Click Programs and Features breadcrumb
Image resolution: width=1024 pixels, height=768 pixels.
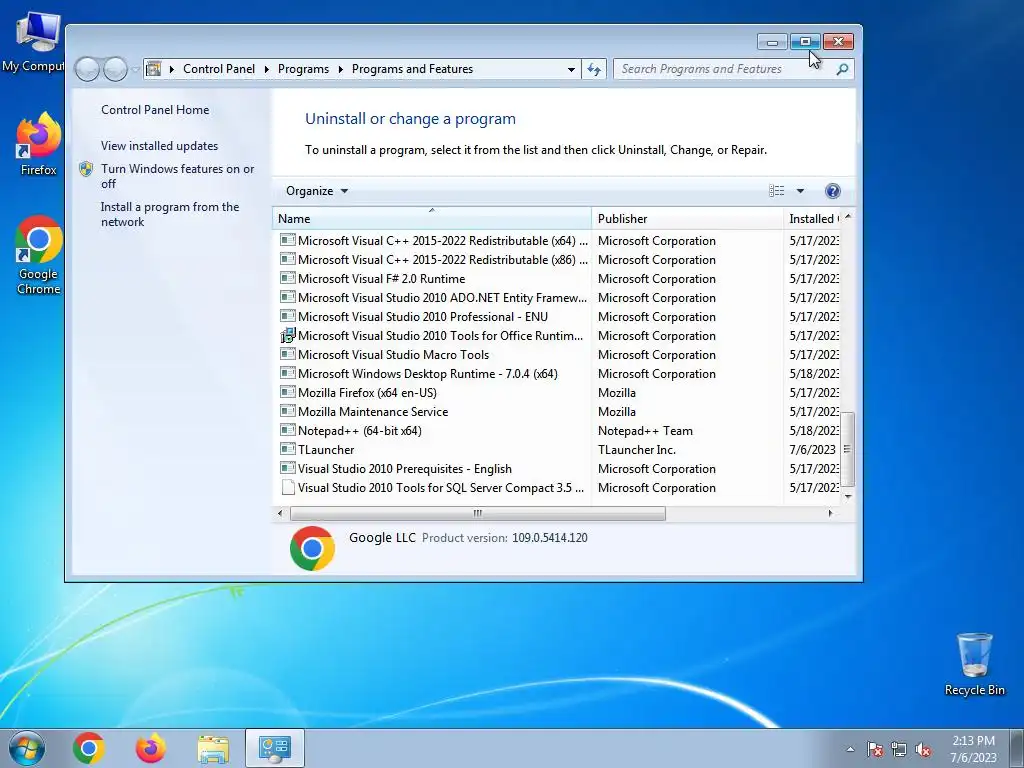pos(412,69)
